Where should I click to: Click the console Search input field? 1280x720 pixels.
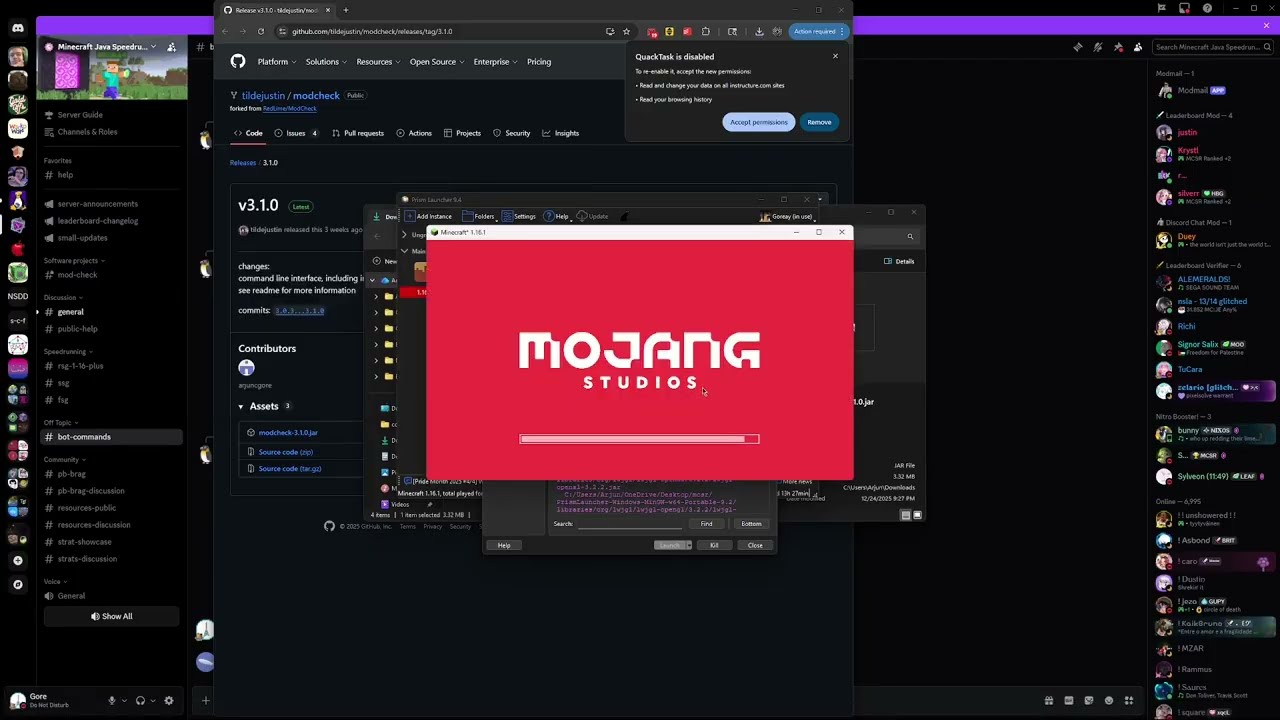[x=629, y=524]
